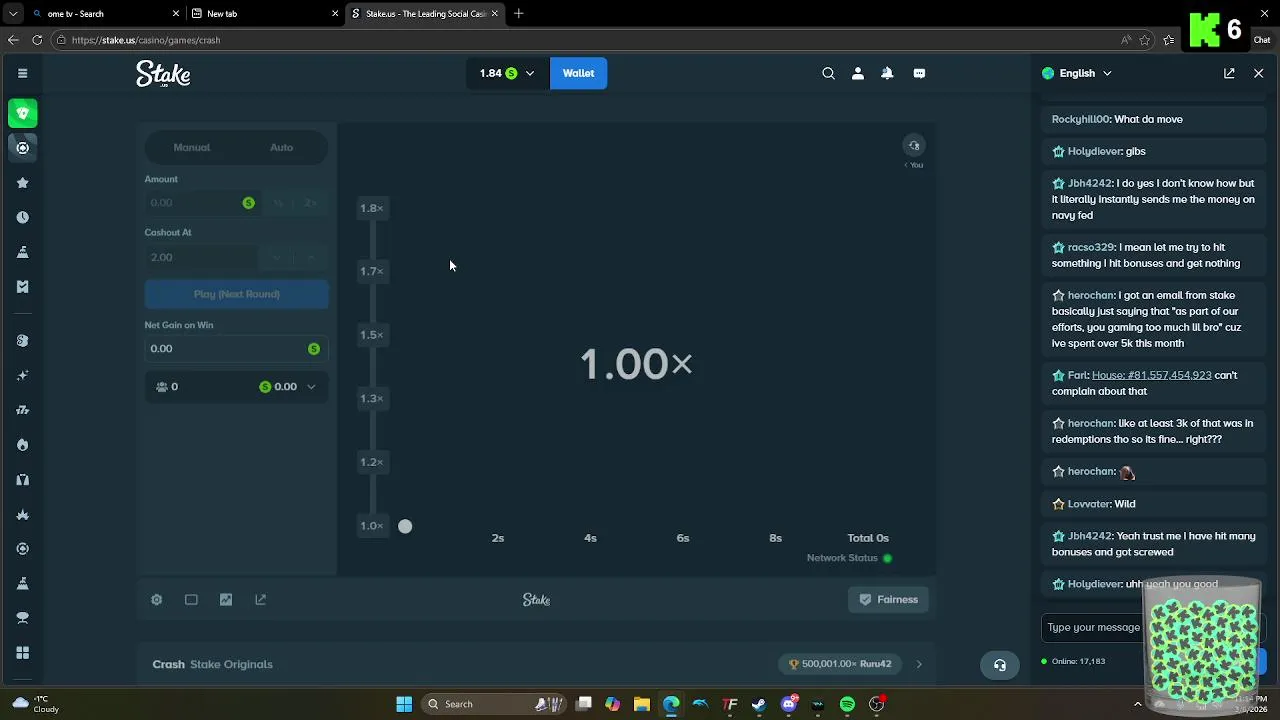The image size is (1280, 720).
Task: Open the Fairness button
Action: (888, 599)
